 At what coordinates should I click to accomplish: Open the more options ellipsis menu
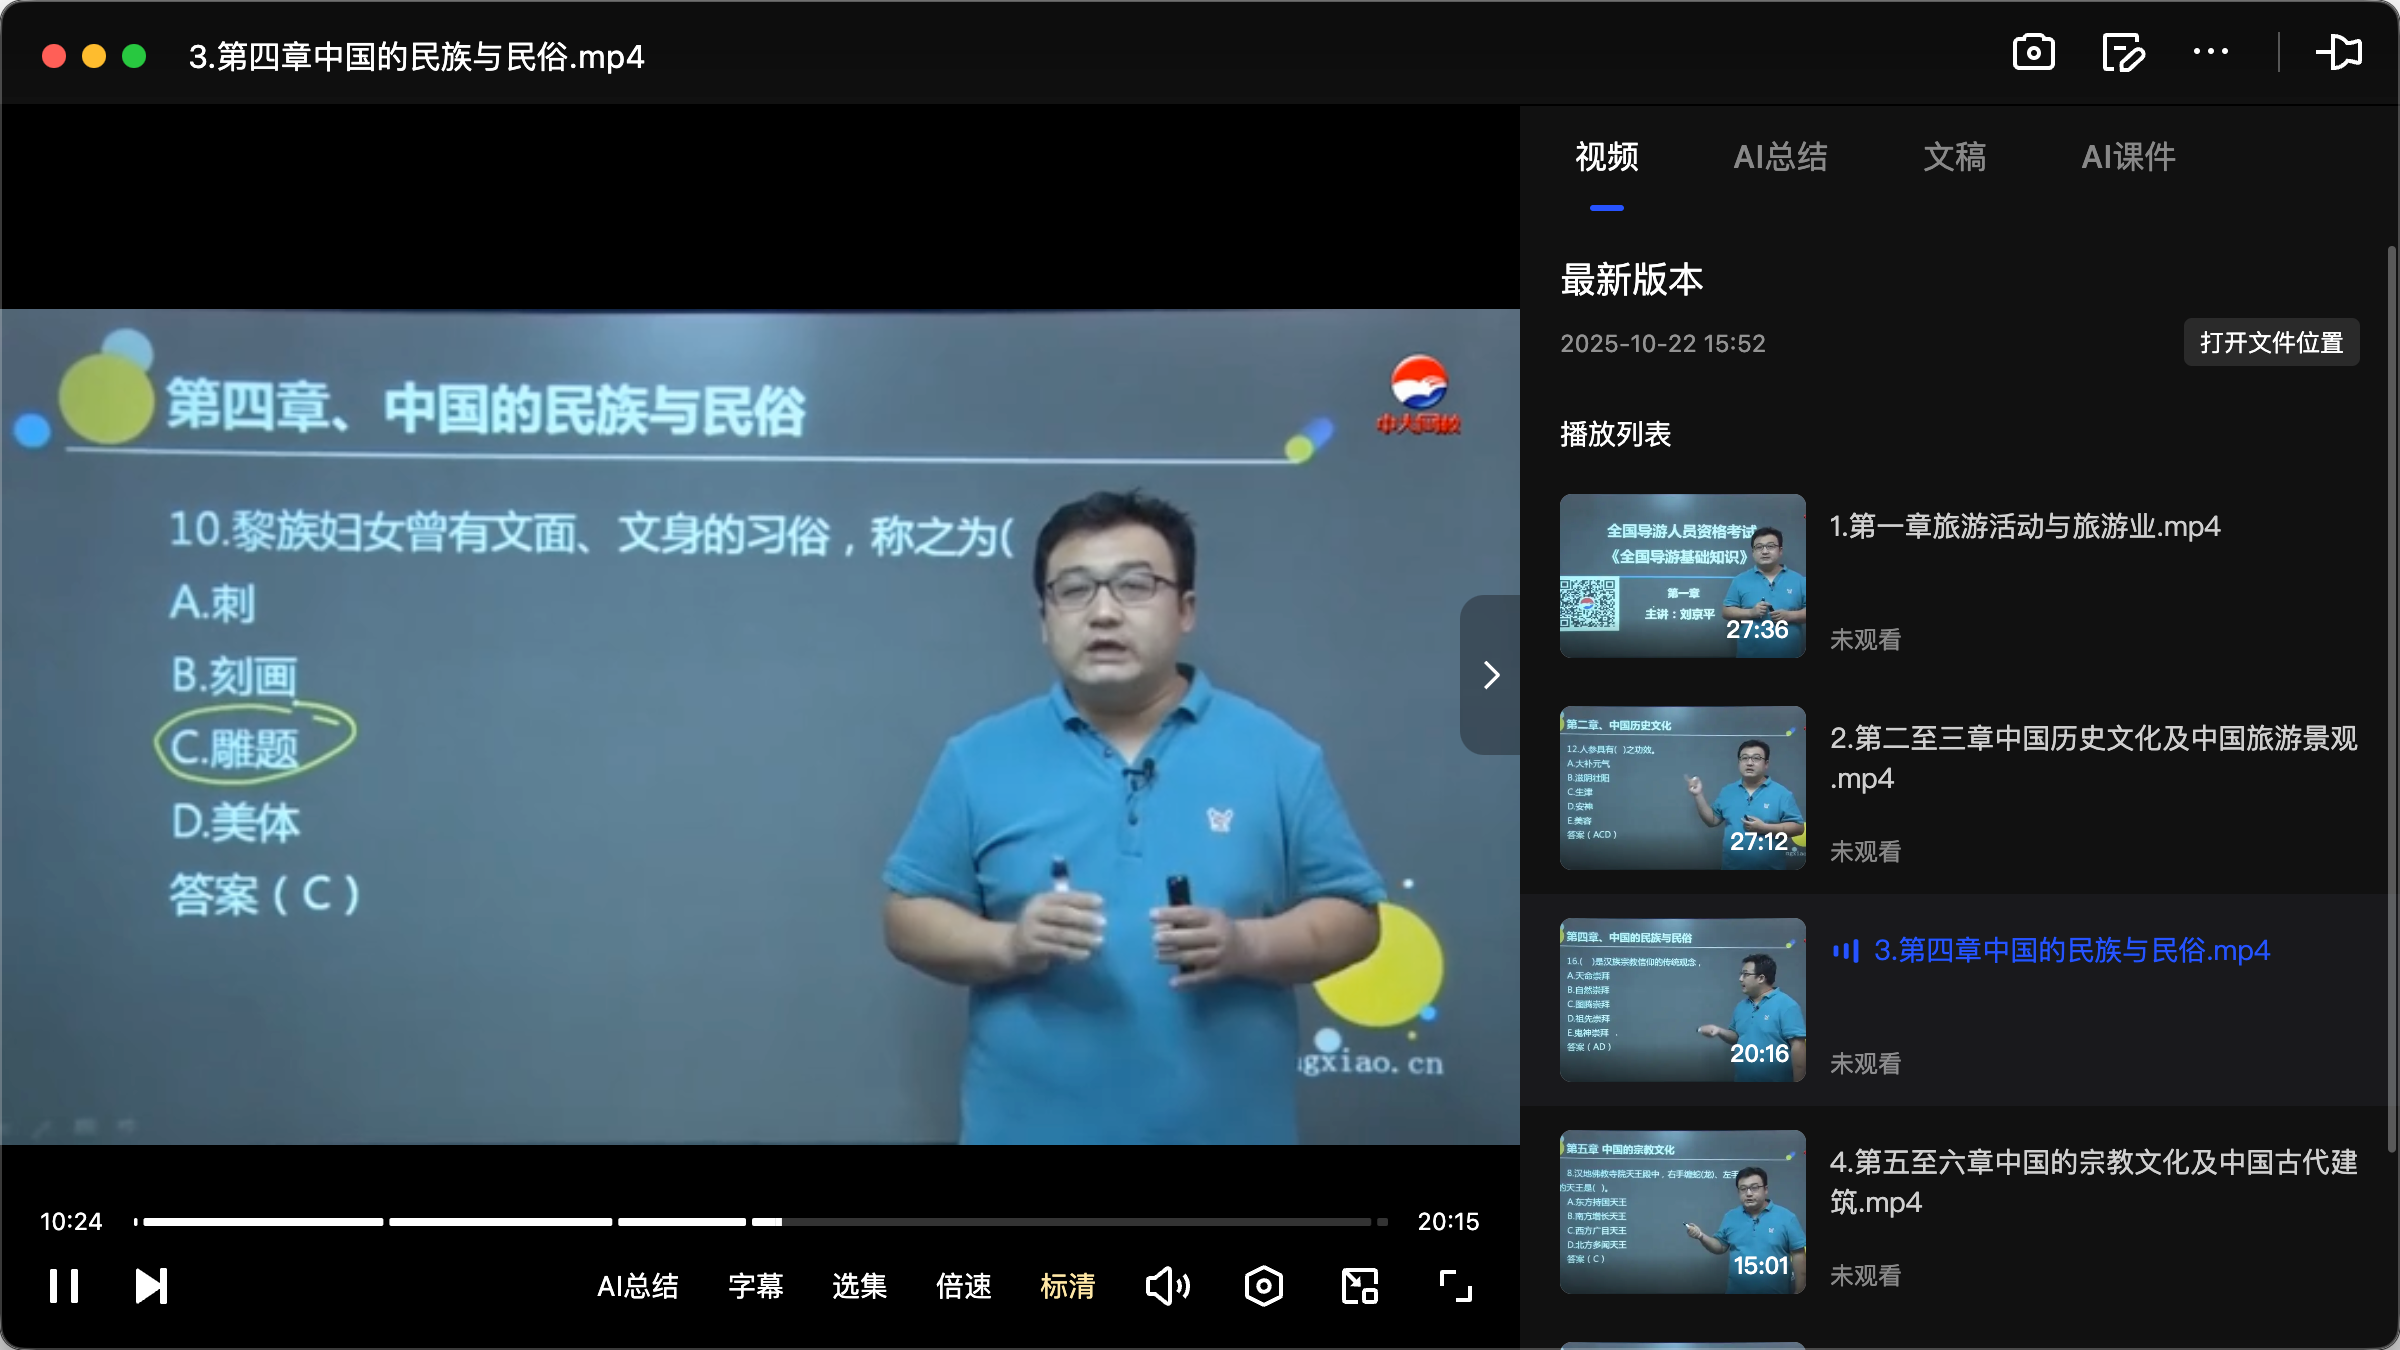click(2212, 53)
